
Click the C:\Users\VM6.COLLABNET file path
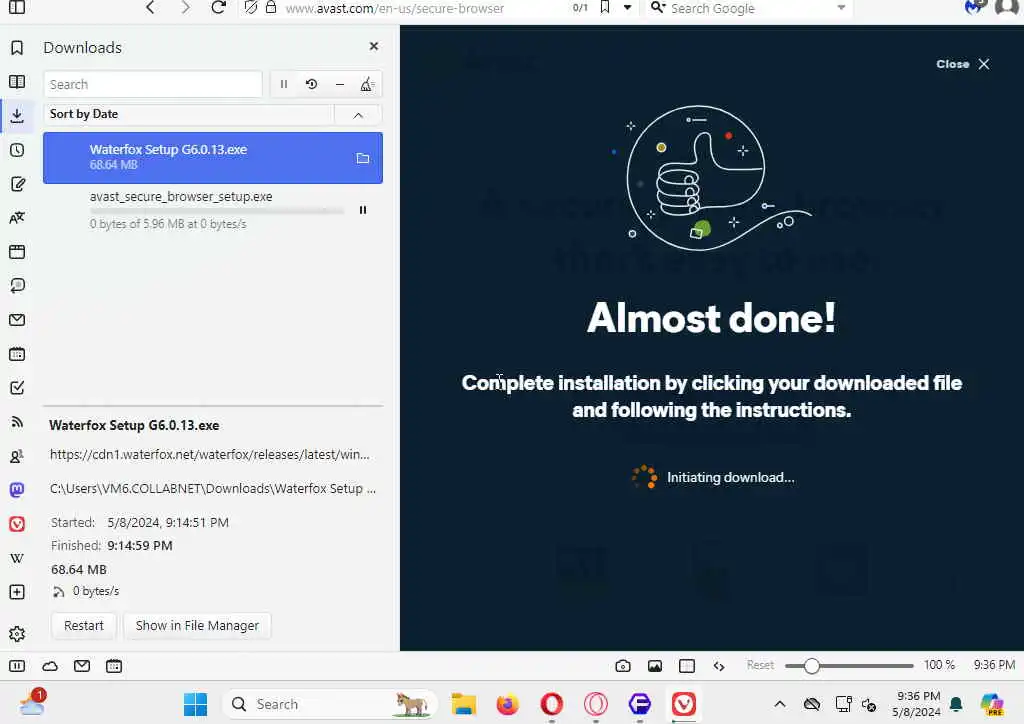[213, 488]
